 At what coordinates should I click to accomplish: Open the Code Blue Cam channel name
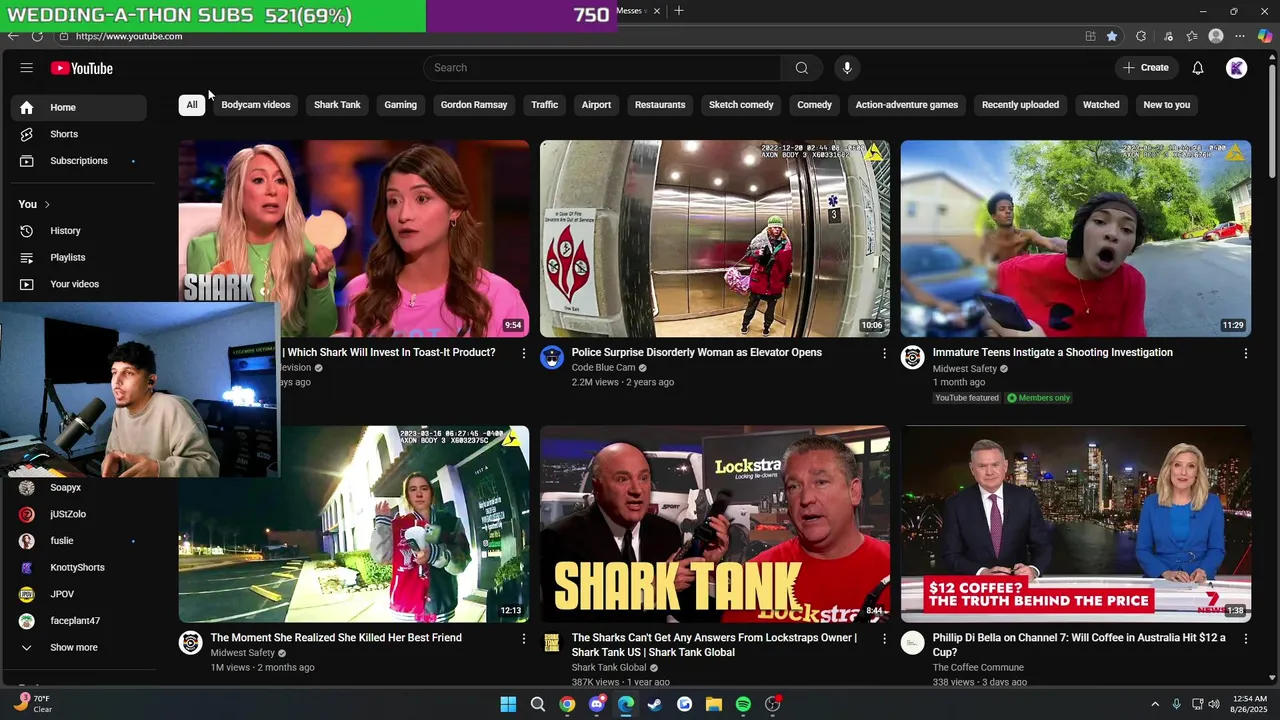[x=603, y=368]
